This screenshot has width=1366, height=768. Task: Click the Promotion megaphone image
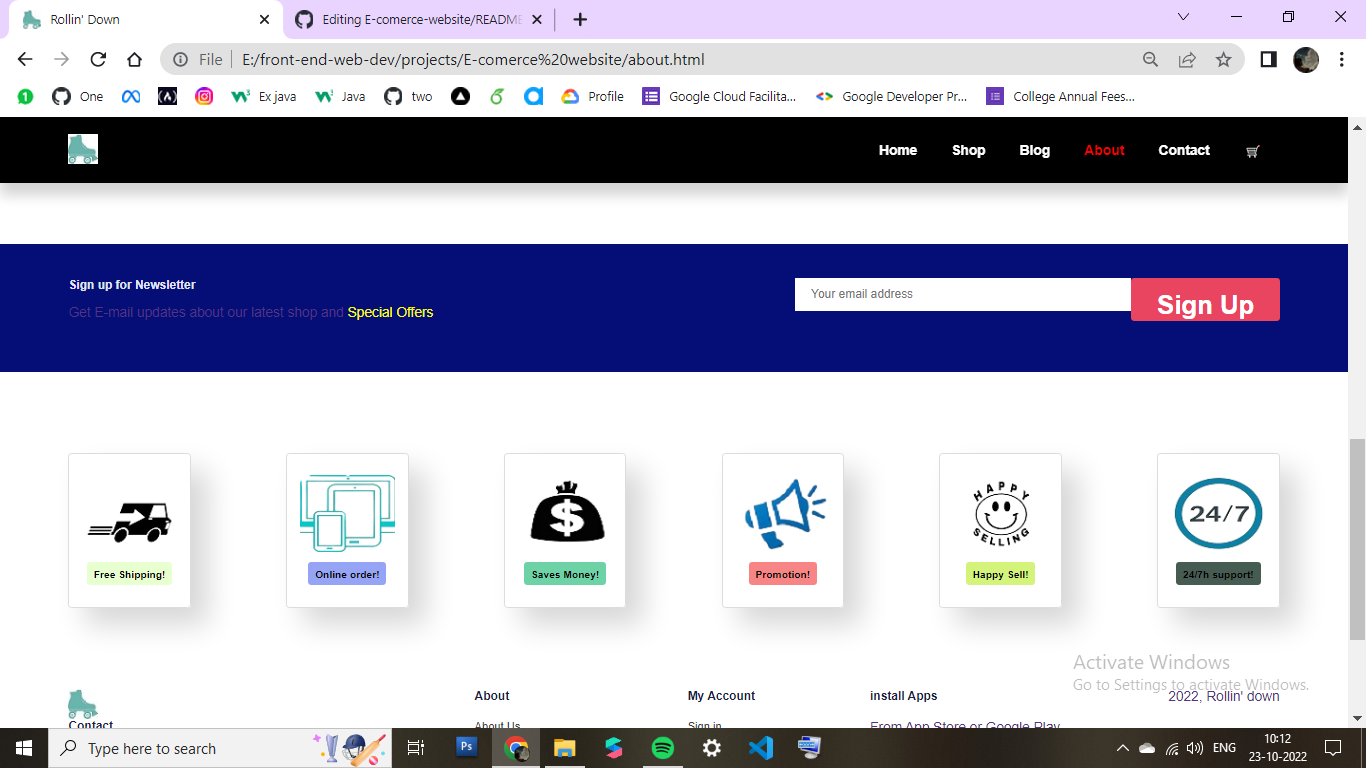[783, 512]
